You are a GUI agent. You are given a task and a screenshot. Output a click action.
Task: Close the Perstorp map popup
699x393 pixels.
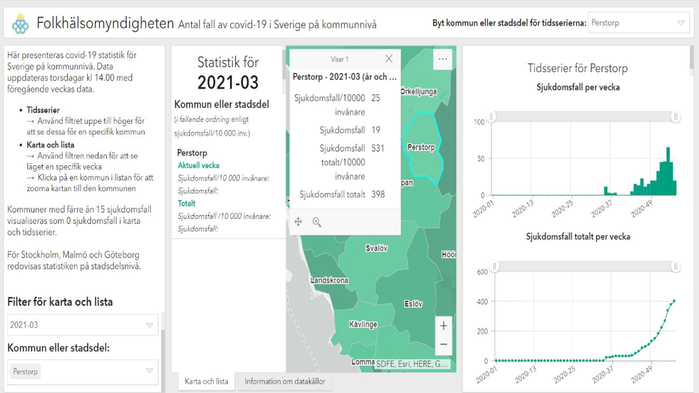[x=389, y=59]
